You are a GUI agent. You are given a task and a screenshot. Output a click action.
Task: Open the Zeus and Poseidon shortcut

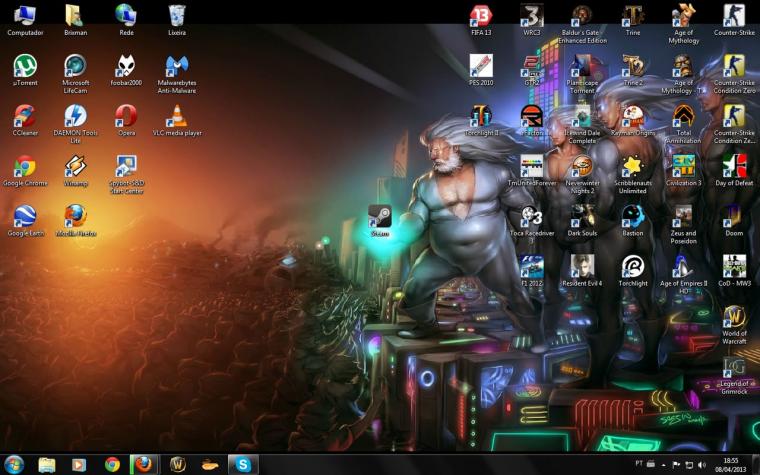coord(683,224)
